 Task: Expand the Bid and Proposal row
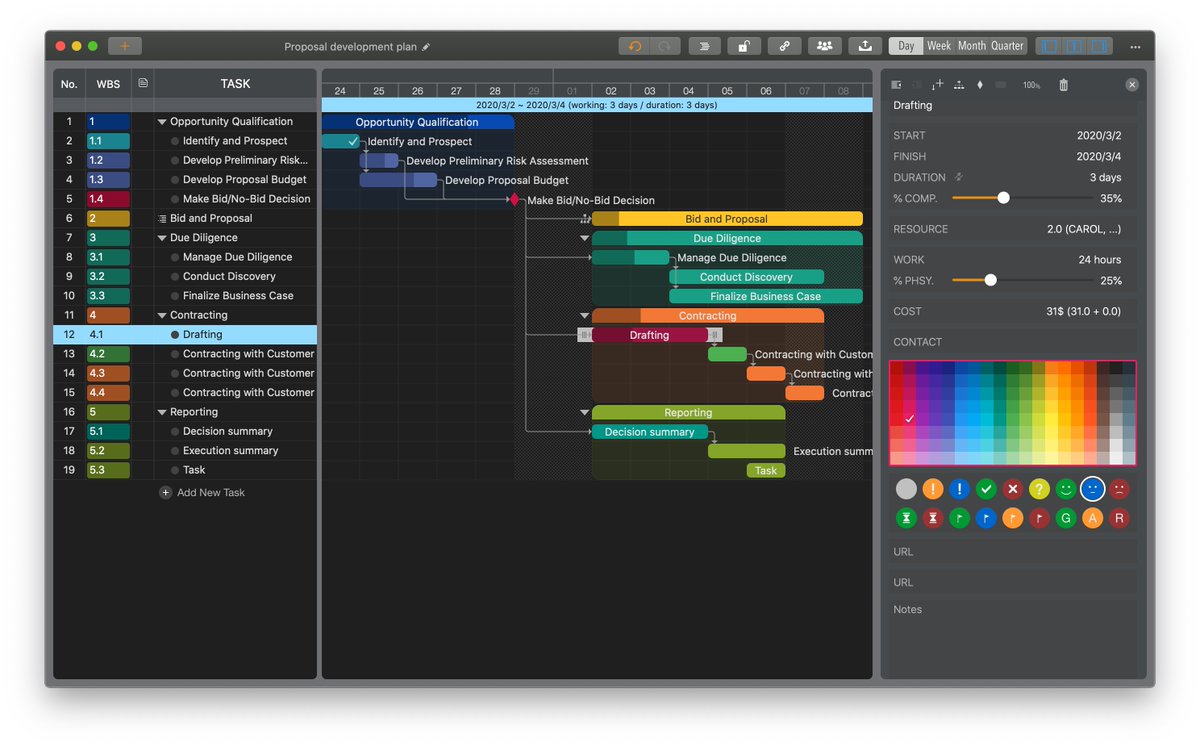pos(162,218)
